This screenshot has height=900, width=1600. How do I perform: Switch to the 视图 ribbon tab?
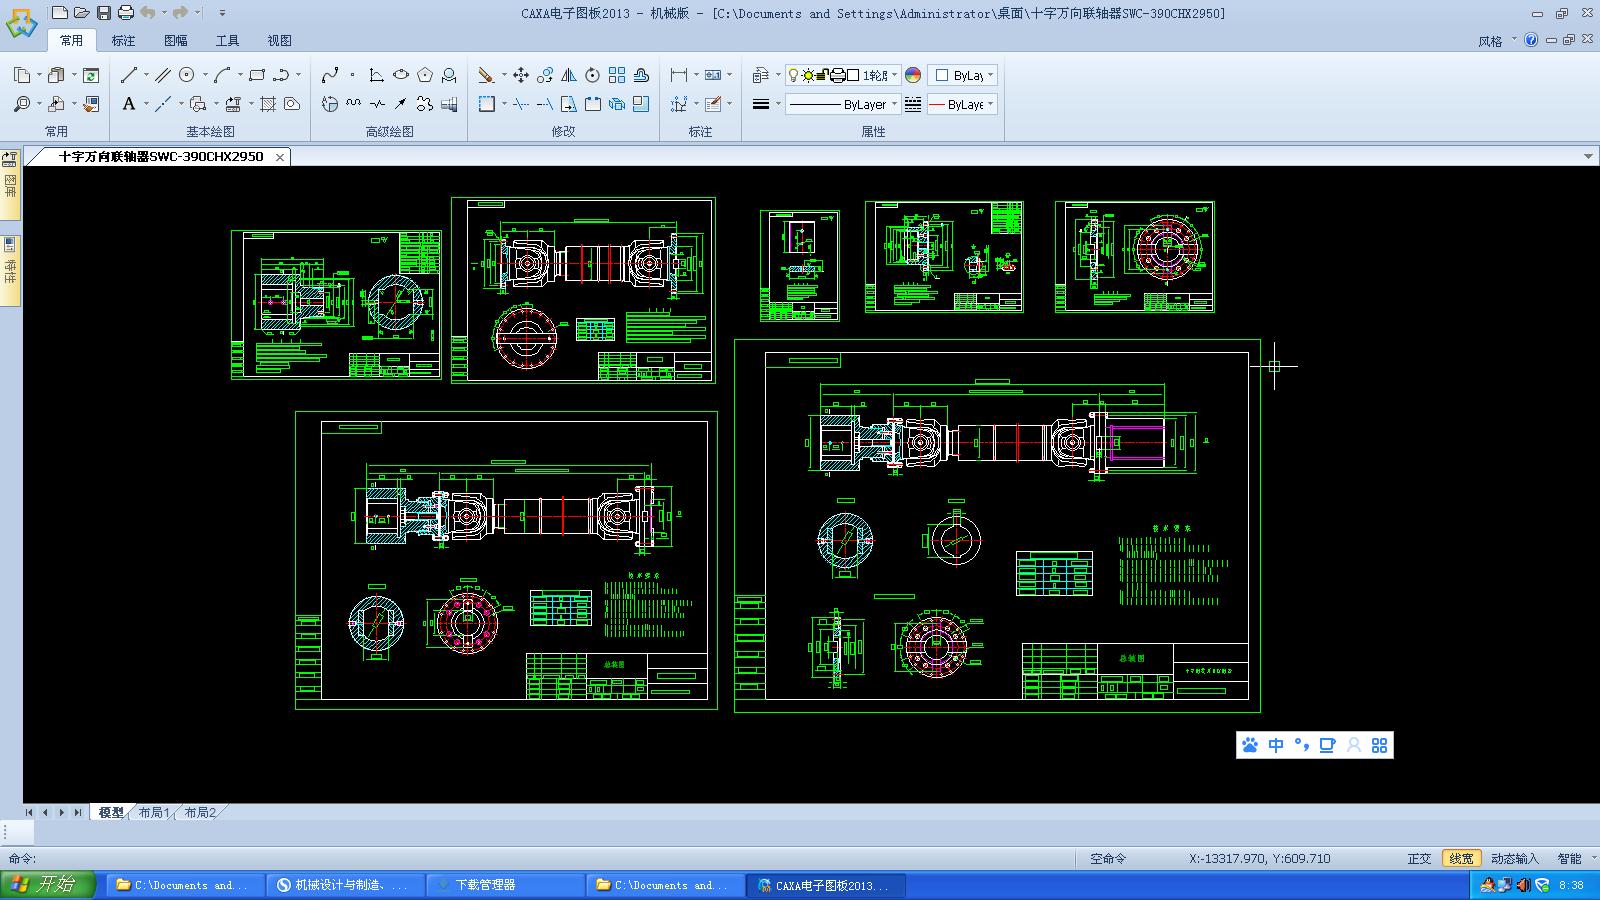(x=279, y=41)
